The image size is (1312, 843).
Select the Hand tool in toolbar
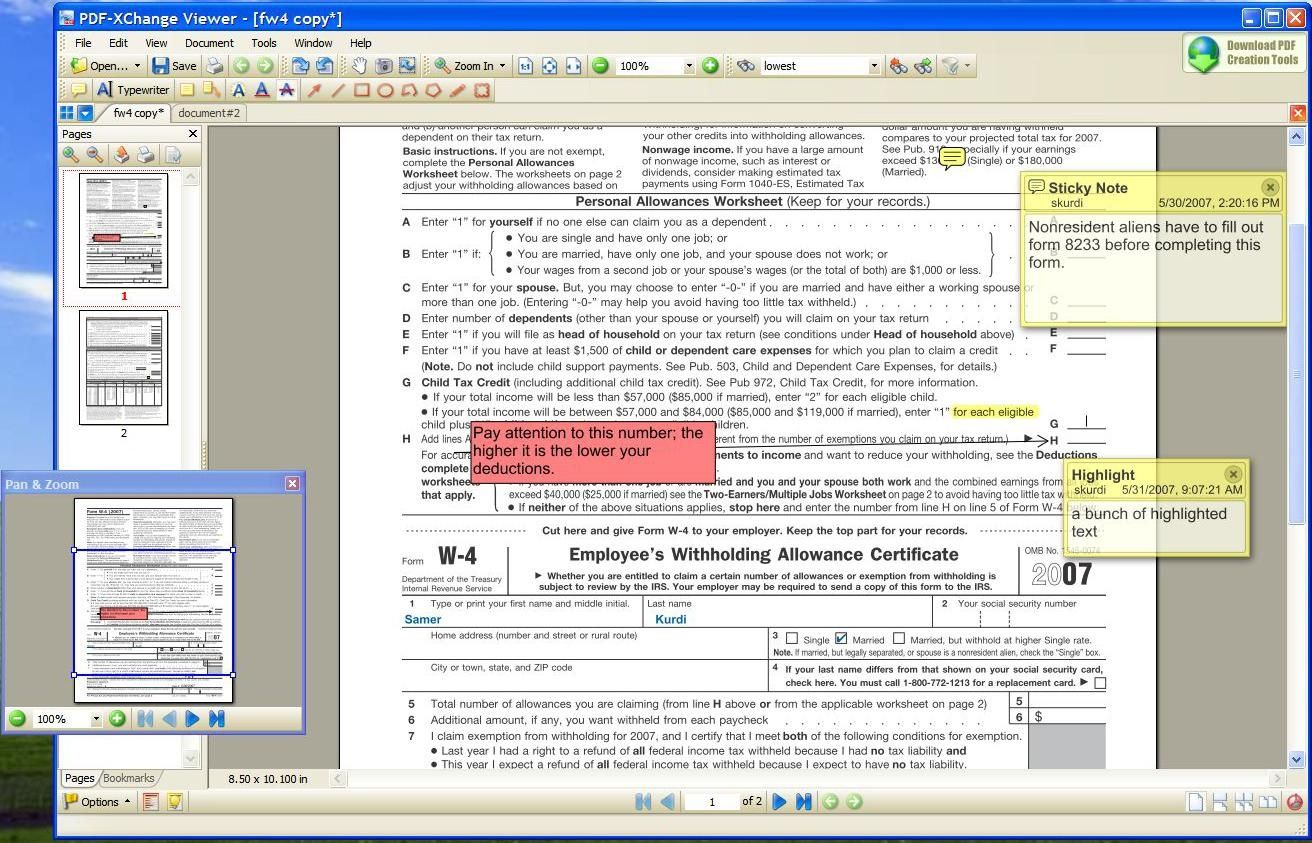360,66
